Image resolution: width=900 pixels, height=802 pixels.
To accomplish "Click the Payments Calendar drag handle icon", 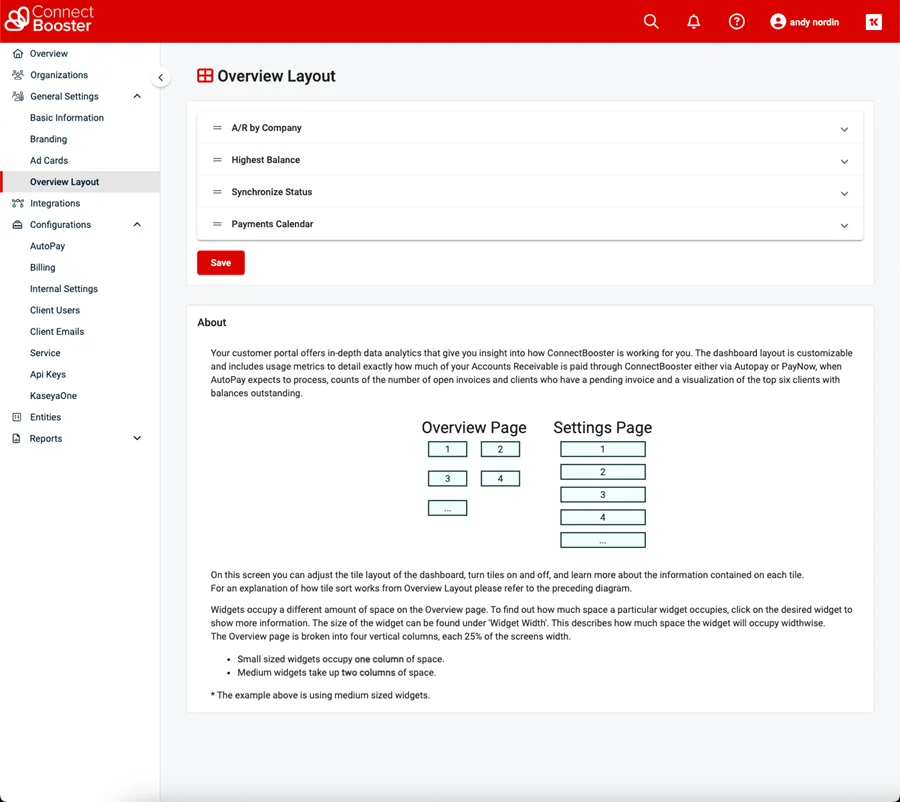I will [x=217, y=224].
